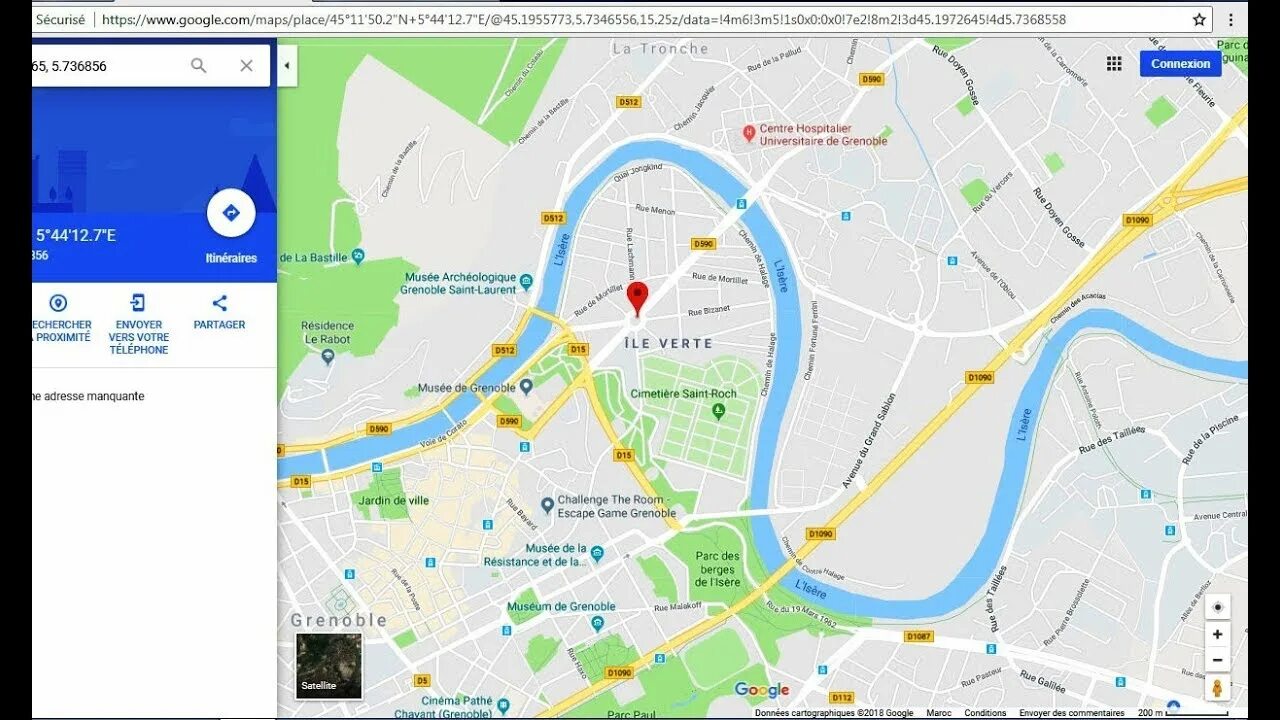The height and width of the screenshot is (720, 1280).
Task: Click Envoyer vers votre téléphone icon
Action: pyautogui.click(x=138, y=303)
